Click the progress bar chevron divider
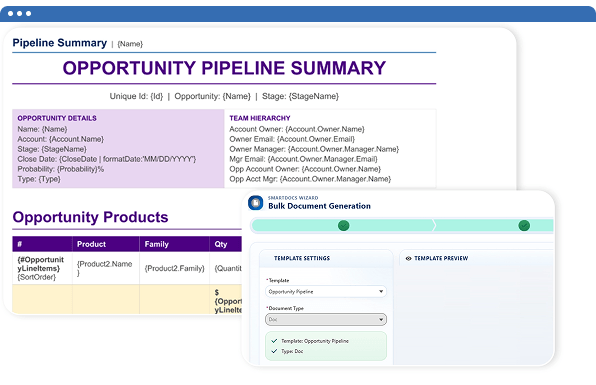 (x=434, y=225)
